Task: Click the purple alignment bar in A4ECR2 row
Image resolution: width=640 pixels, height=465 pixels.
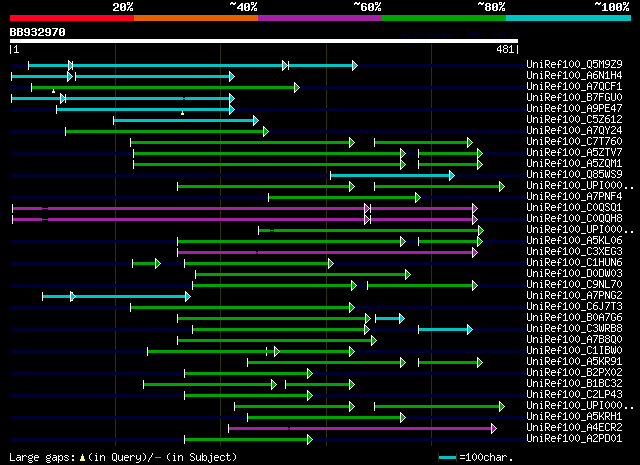Action: tap(362, 429)
